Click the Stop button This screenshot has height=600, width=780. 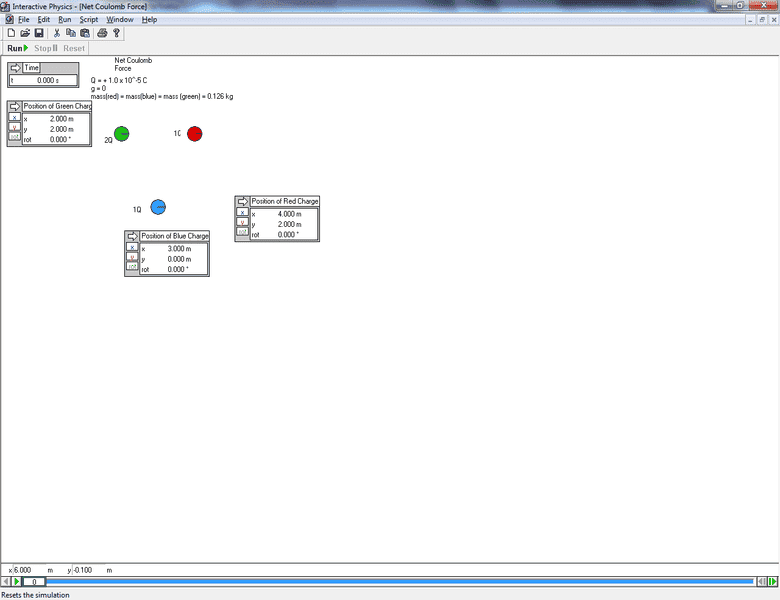pyautogui.click(x=45, y=48)
